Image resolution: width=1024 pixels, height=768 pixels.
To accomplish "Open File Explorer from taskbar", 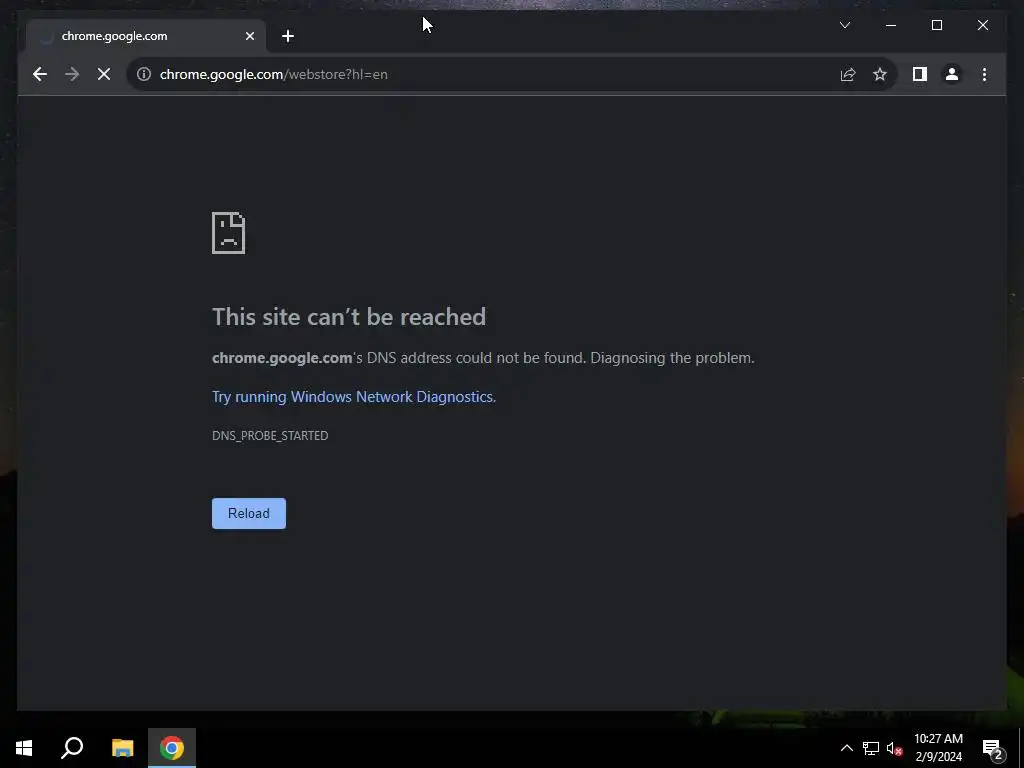I will (122, 748).
